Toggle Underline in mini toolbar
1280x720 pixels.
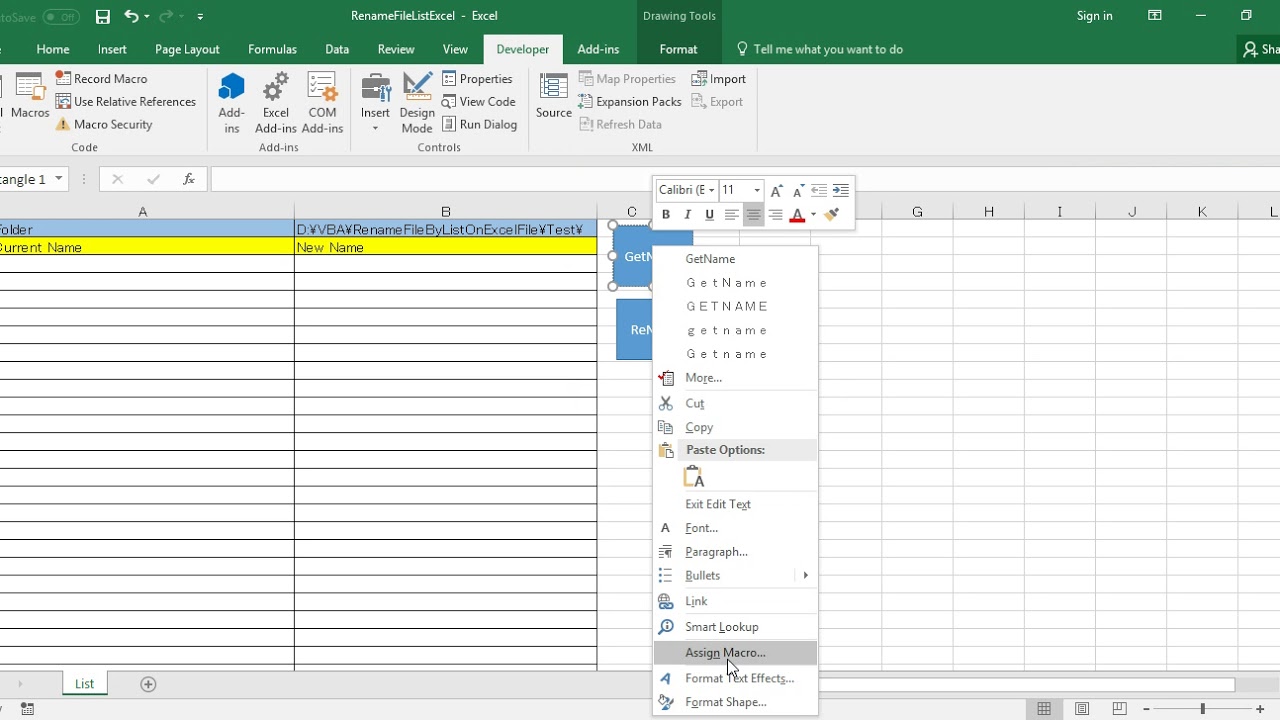click(709, 215)
